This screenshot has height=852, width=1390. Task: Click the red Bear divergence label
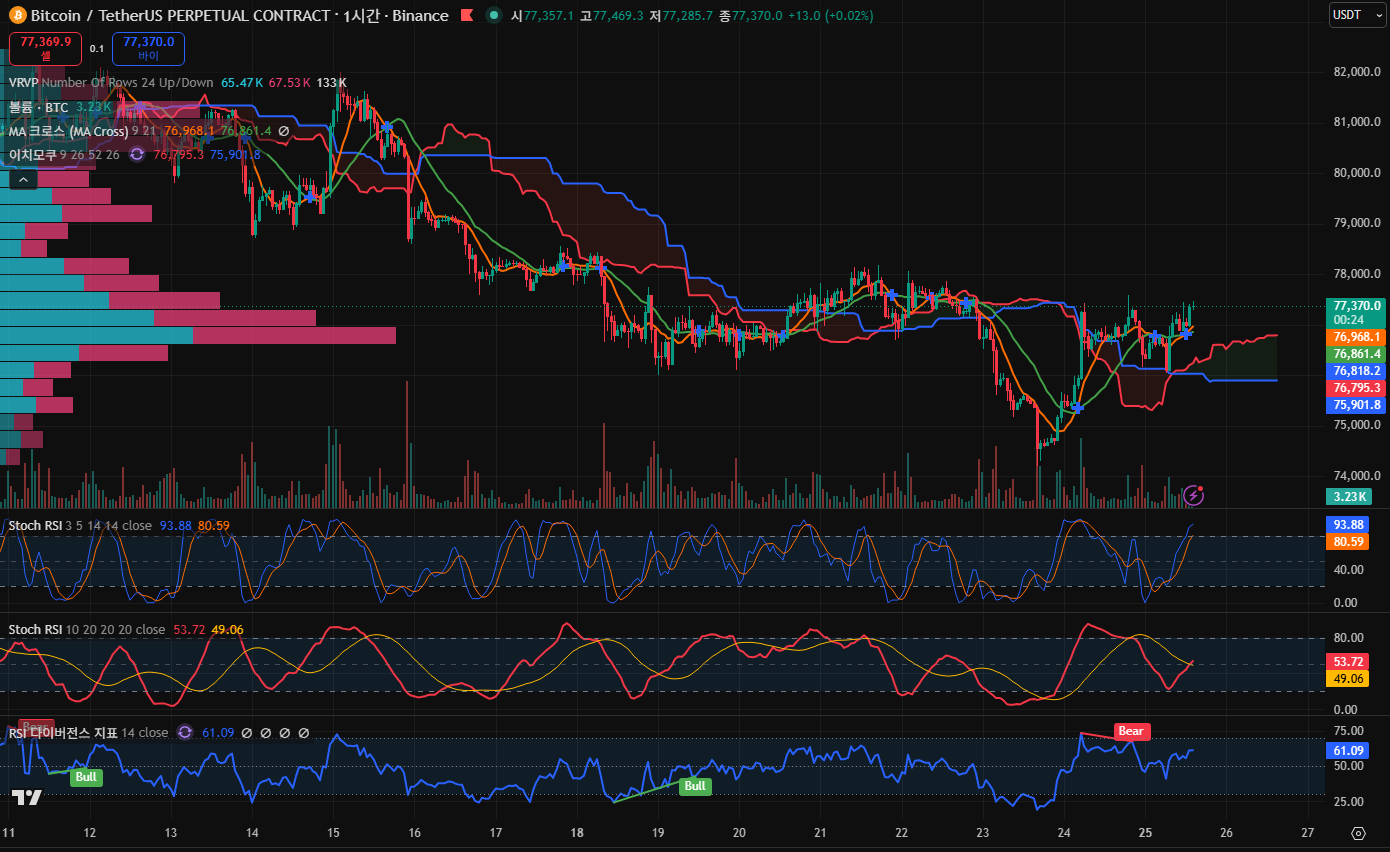[x=1131, y=731]
